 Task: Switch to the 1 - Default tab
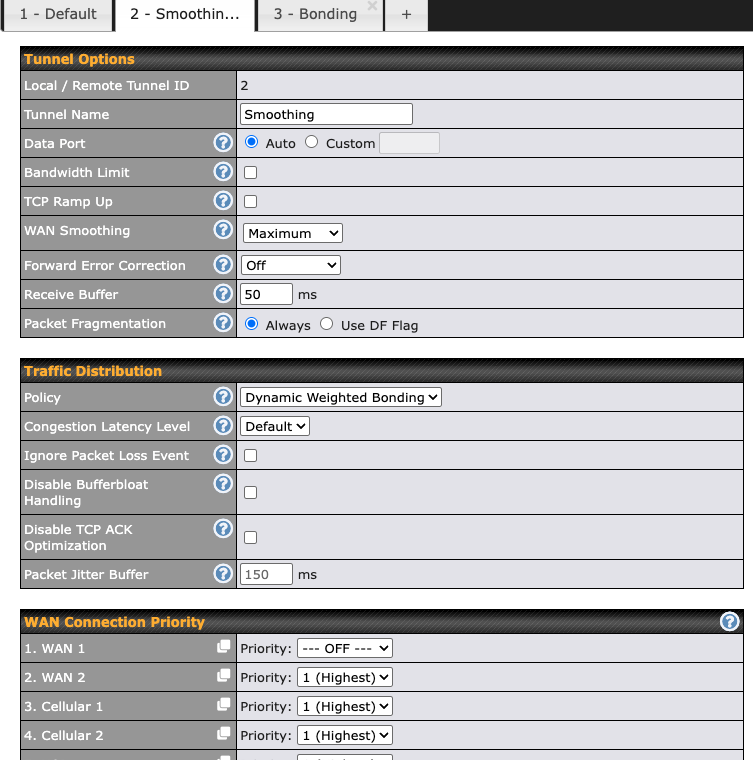[58, 14]
